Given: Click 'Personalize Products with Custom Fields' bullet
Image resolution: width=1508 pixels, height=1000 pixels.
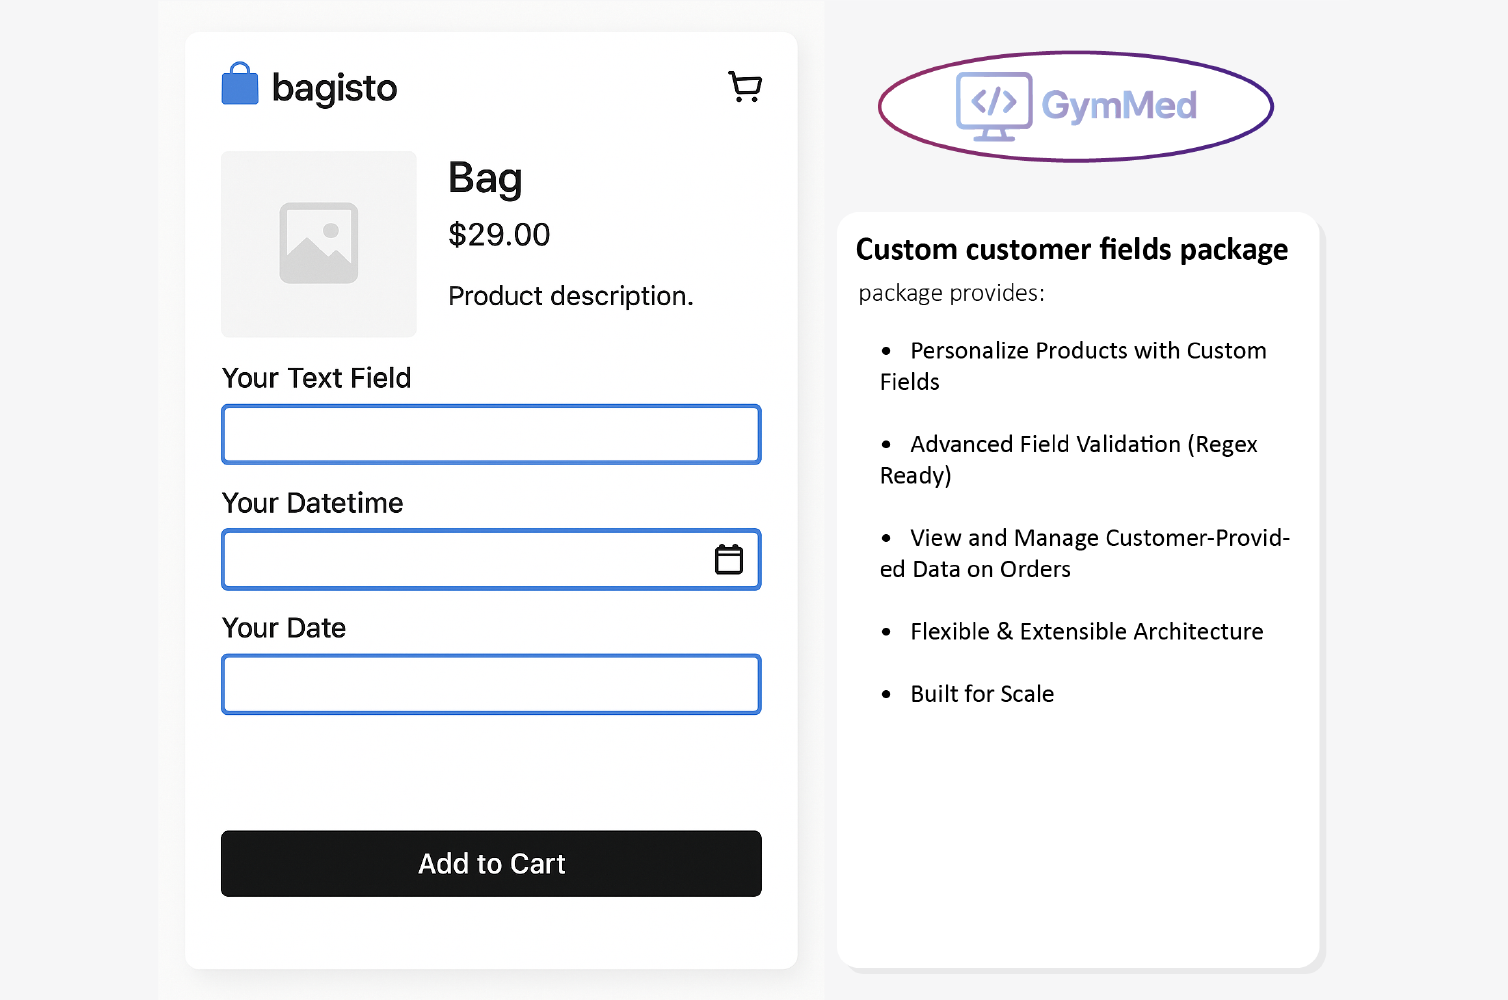Looking at the screenshot, I should (1074, 366).
